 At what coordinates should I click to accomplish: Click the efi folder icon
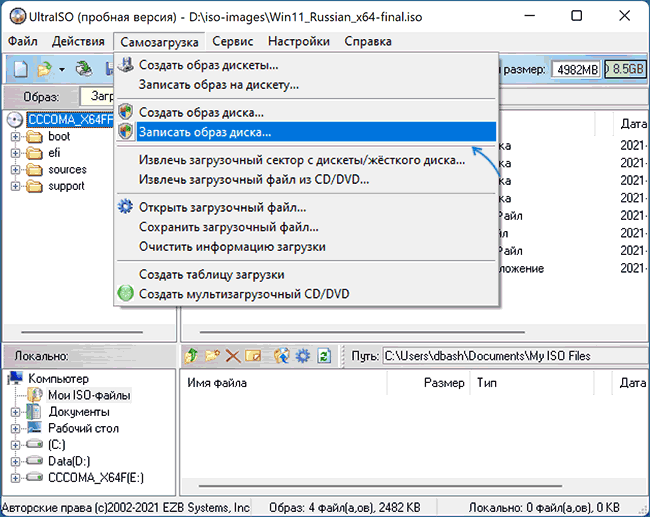[x=34, y=153]
